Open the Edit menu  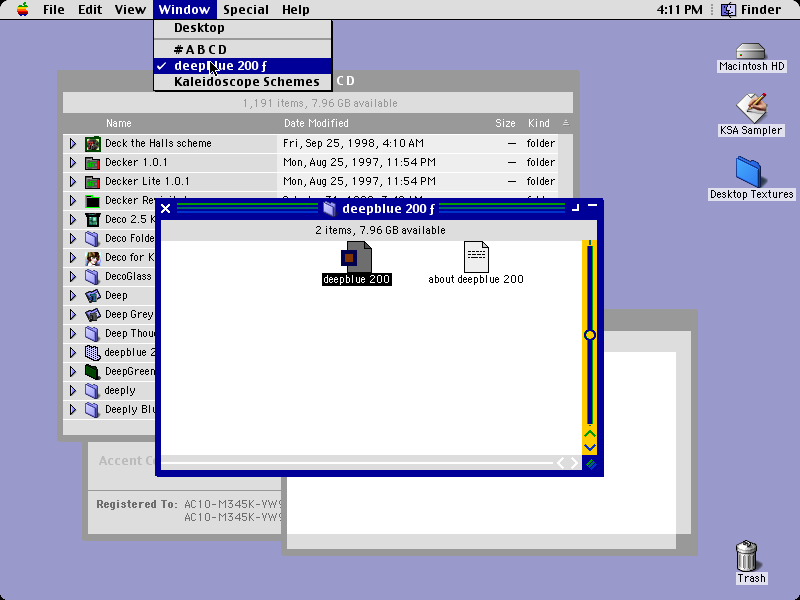pyautogui.click(x=90, y=9)
